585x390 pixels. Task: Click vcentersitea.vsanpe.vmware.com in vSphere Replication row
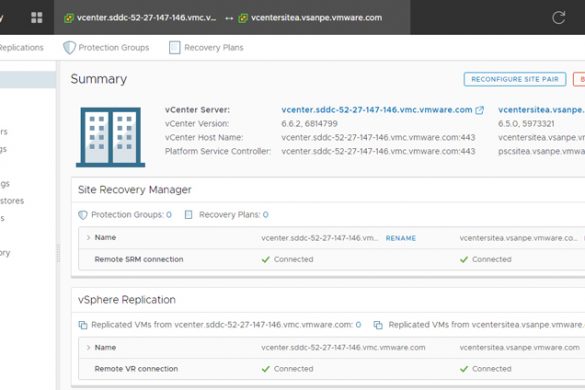click(519, 347)
